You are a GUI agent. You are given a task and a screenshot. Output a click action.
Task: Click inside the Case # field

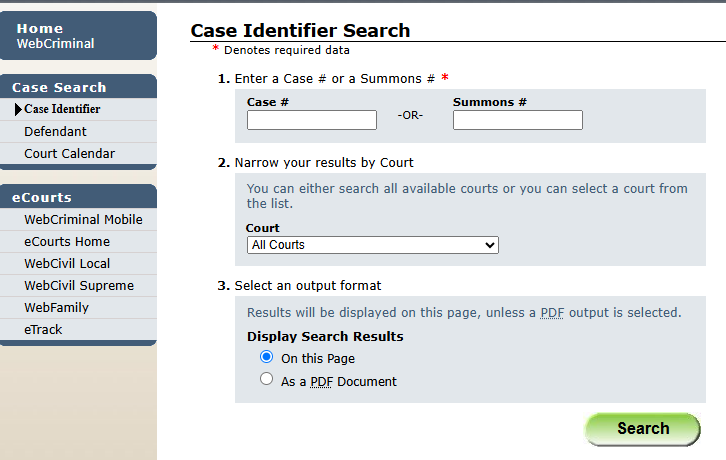312,120
